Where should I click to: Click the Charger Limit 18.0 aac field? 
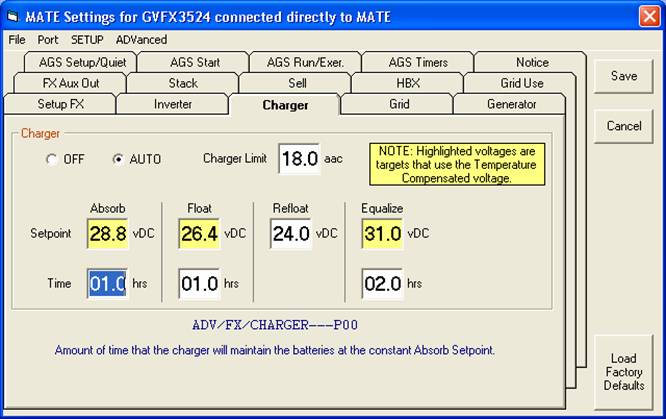point(299,159)
